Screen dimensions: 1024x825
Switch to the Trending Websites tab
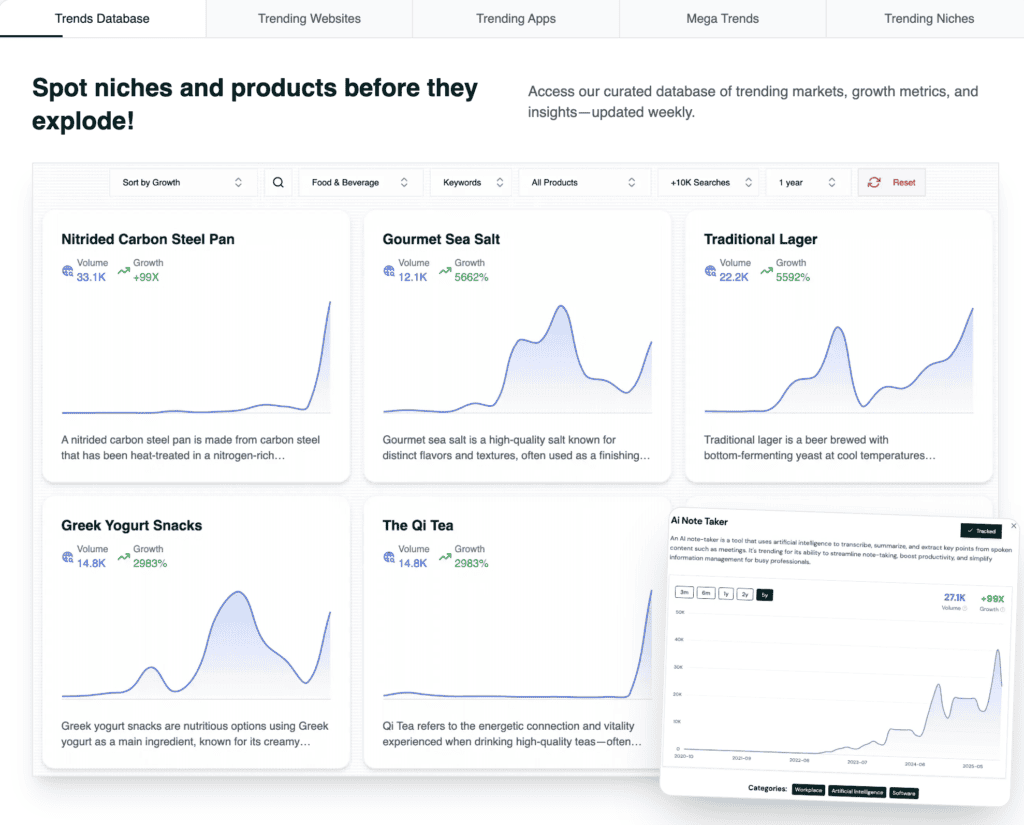309,18
